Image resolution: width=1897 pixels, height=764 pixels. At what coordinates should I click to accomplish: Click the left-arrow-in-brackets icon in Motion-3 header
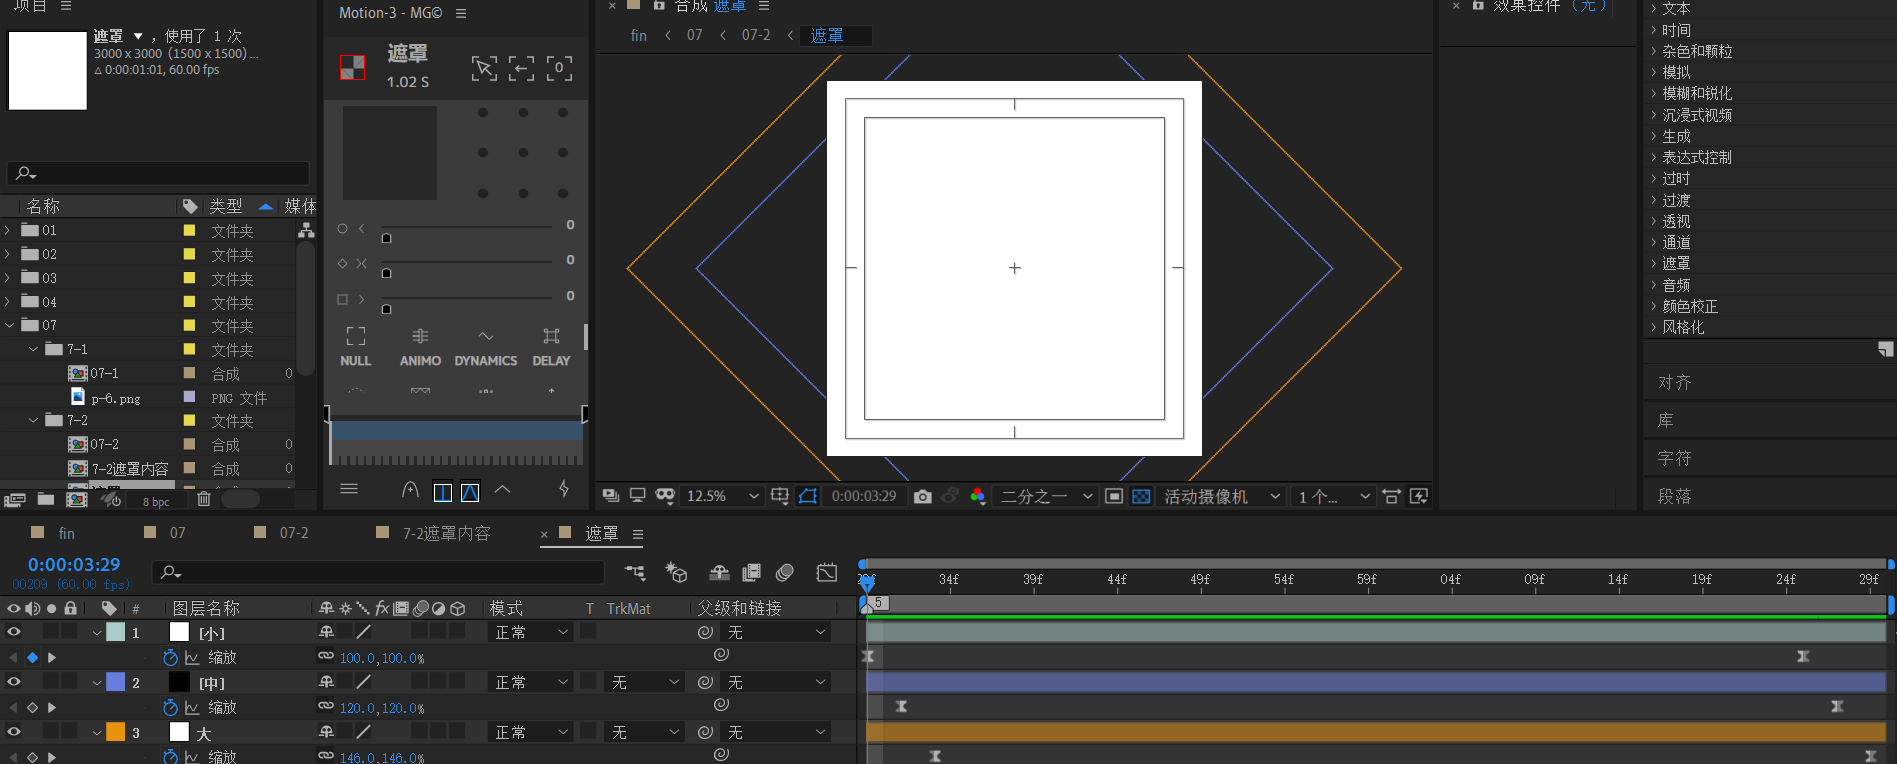pos(521,68)
